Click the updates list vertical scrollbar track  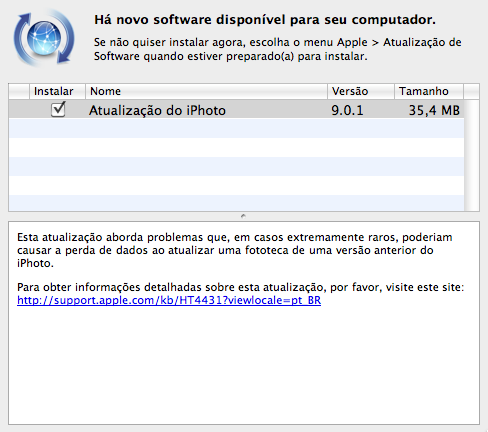click(x=472, y=155)
